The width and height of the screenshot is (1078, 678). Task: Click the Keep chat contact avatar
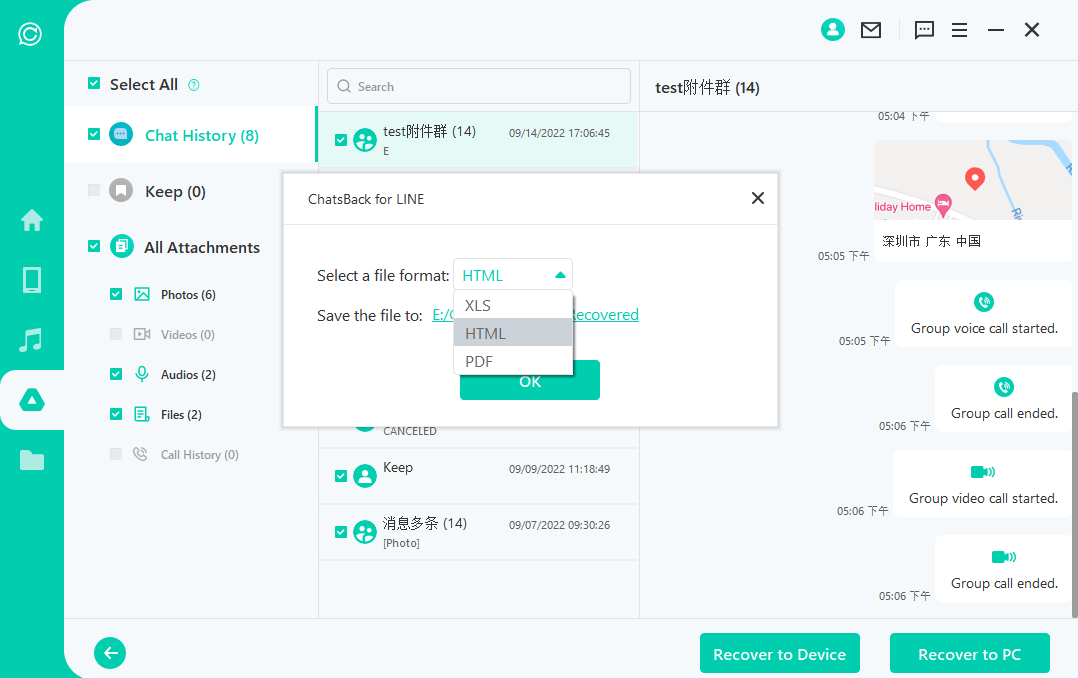(x=364, y=476)
